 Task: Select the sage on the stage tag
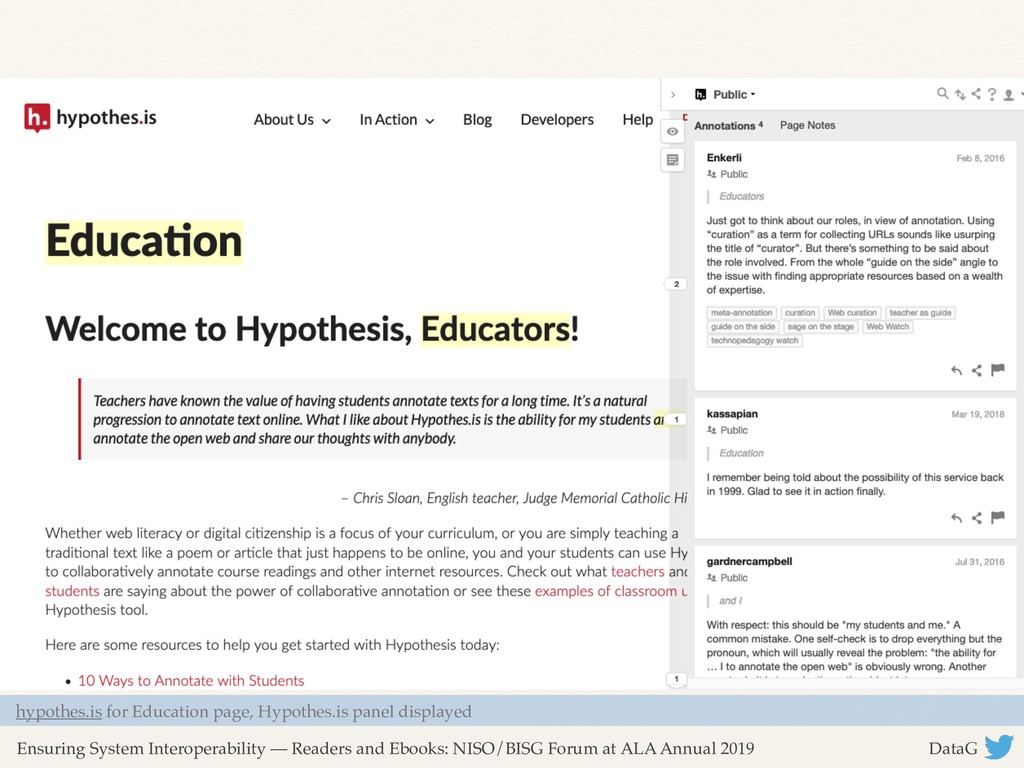pyautogui.click(x=821, y=327)
